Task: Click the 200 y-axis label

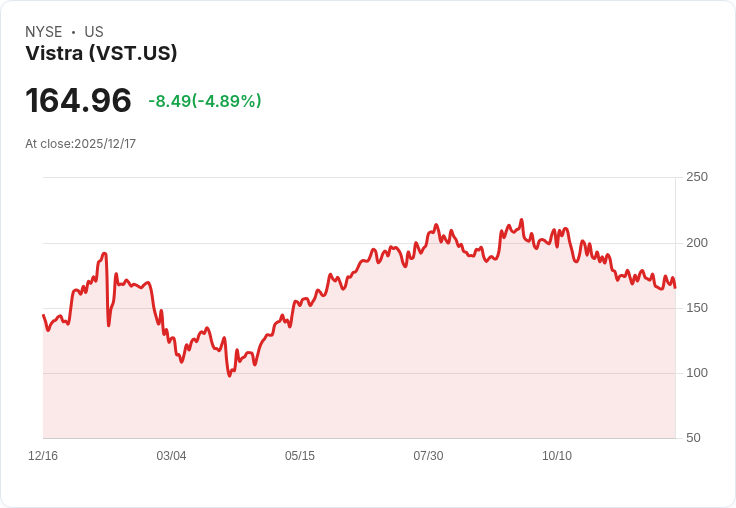Action: tap(697, 243)
